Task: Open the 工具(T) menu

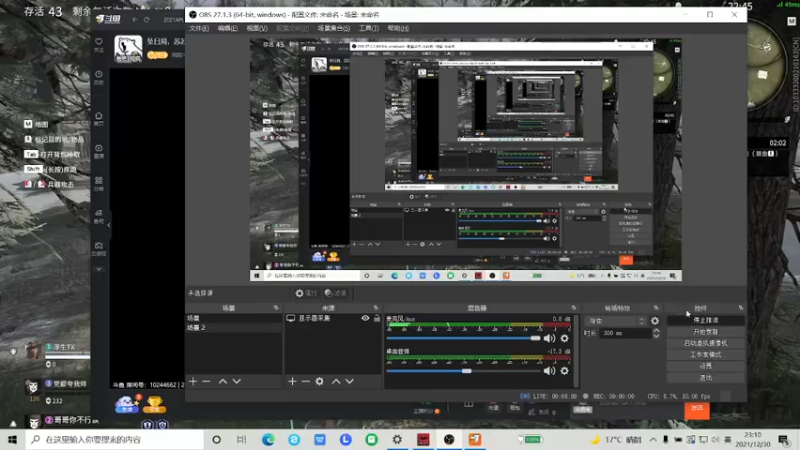Action: coord(368,28)
